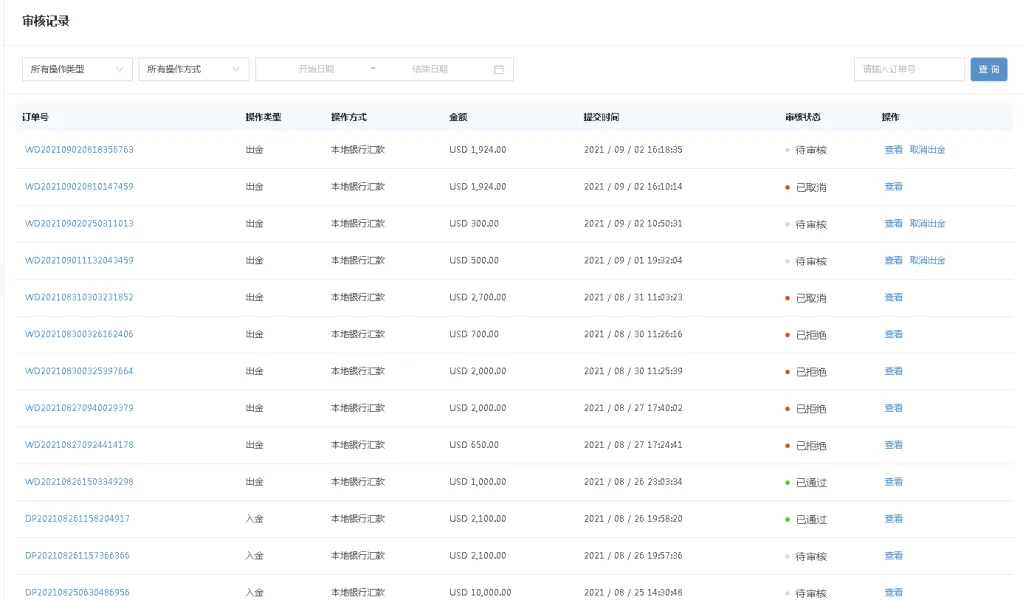View details of USD 2,700.00 cancelled order
The image size is (1023, 600).
pos(893,298)
